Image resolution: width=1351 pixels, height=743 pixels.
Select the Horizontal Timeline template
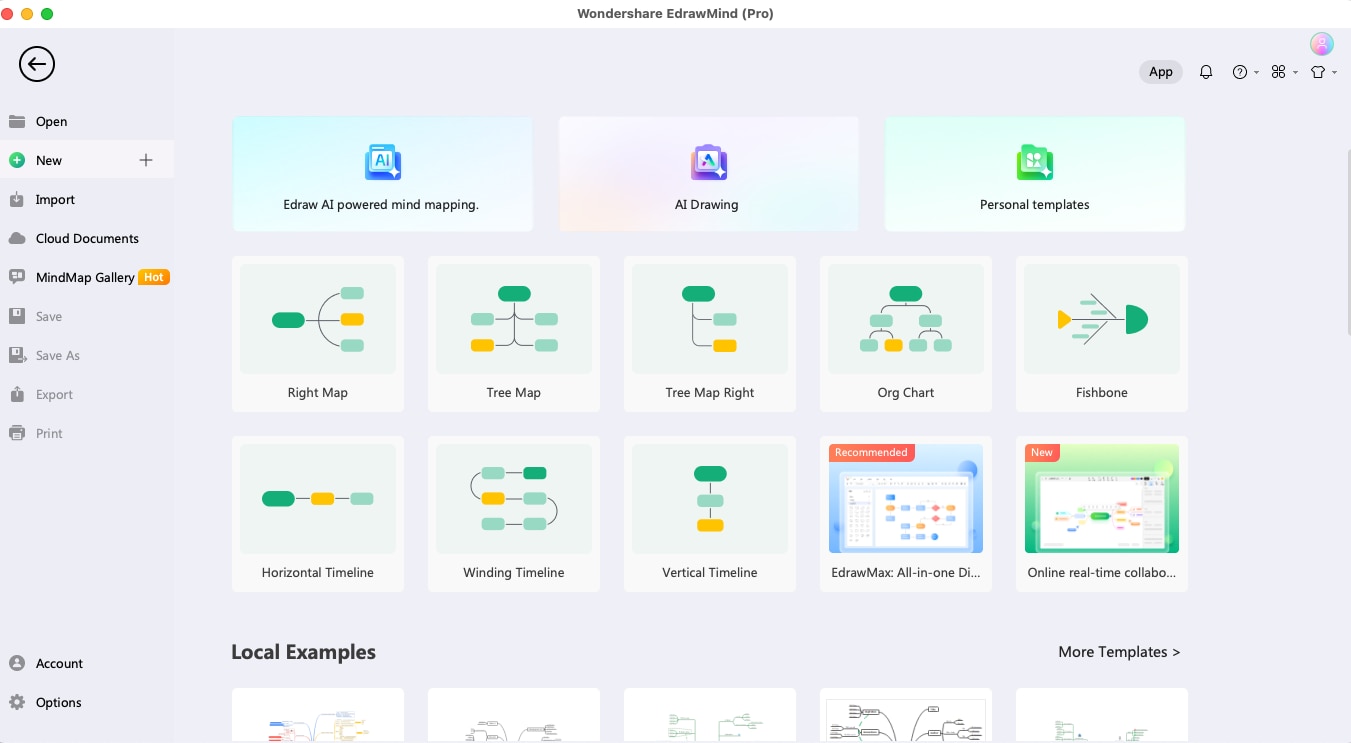318,514
